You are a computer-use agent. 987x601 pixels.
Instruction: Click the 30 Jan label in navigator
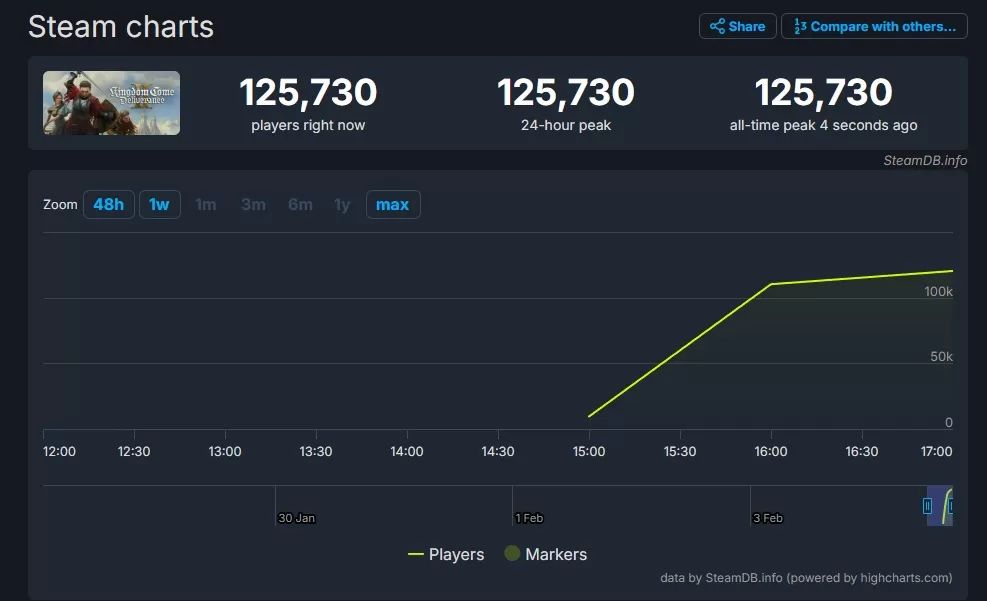tap(296, 518)
